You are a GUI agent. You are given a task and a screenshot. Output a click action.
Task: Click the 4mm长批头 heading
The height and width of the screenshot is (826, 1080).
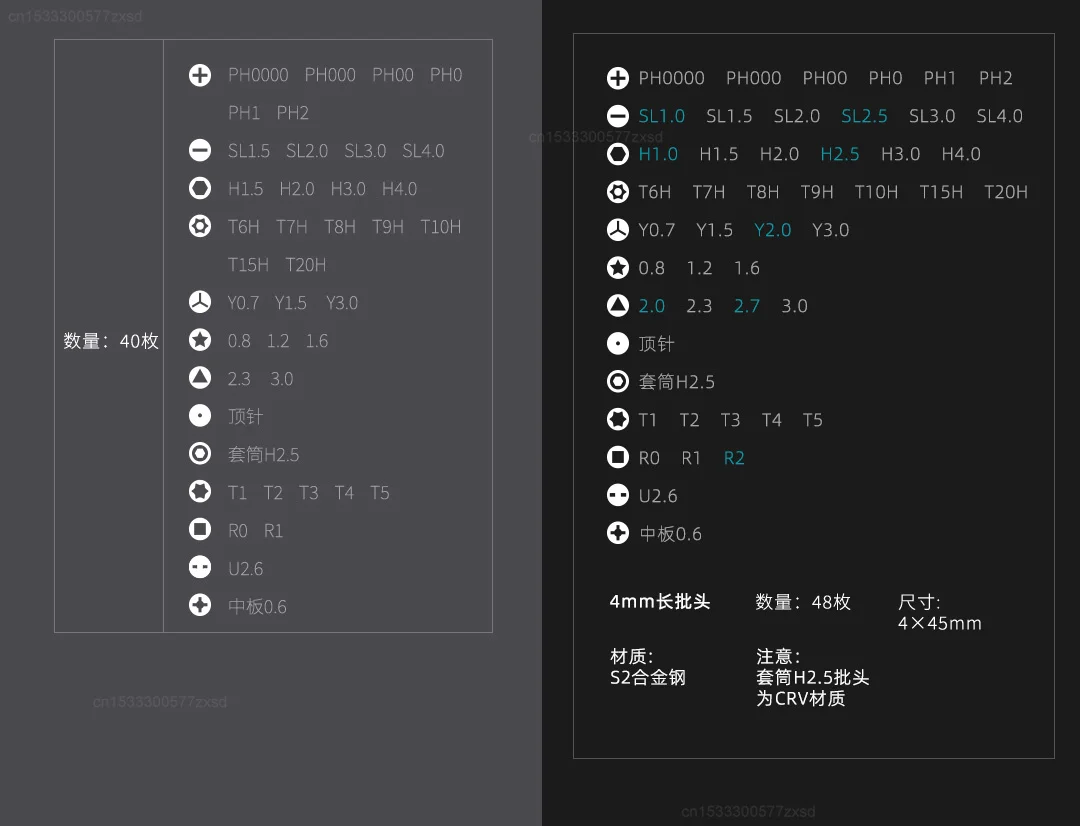(660, 601)
